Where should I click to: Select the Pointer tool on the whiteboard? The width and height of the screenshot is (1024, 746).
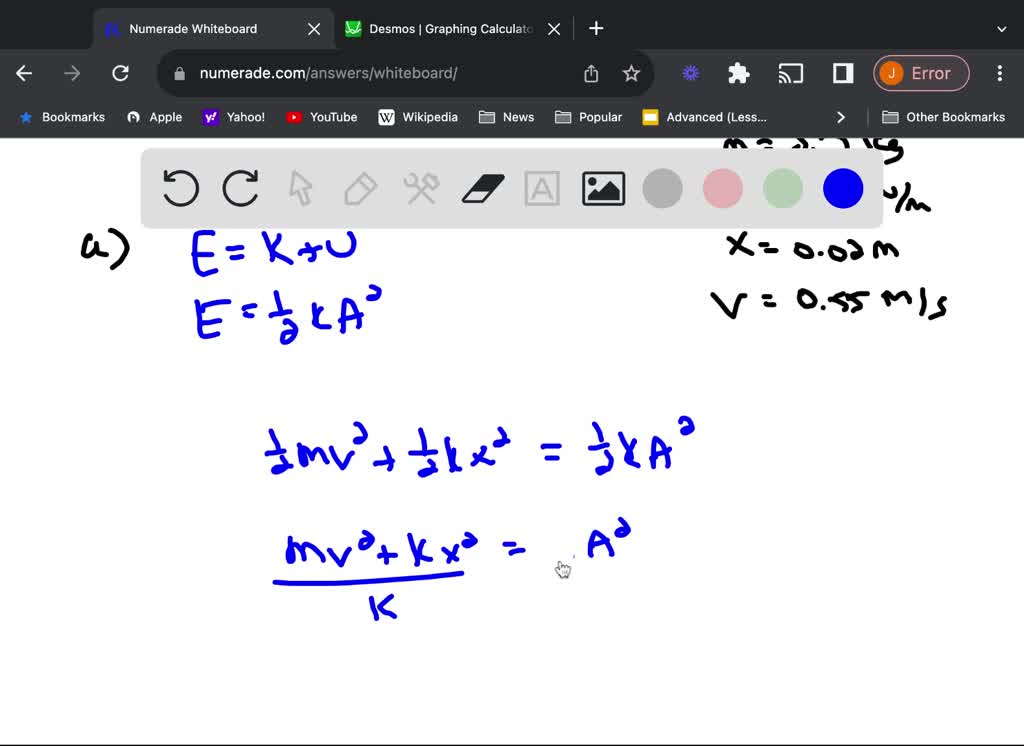299,188
